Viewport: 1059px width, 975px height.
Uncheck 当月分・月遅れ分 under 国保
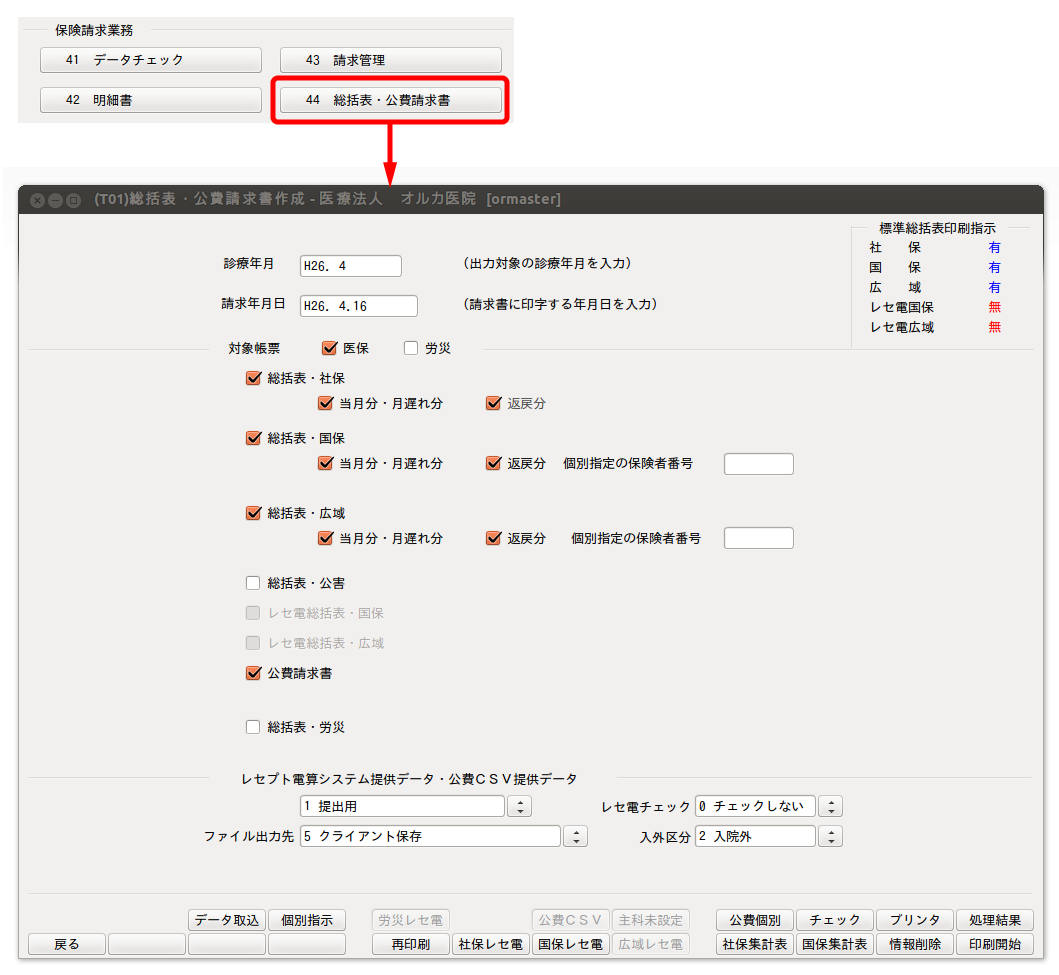326,464
